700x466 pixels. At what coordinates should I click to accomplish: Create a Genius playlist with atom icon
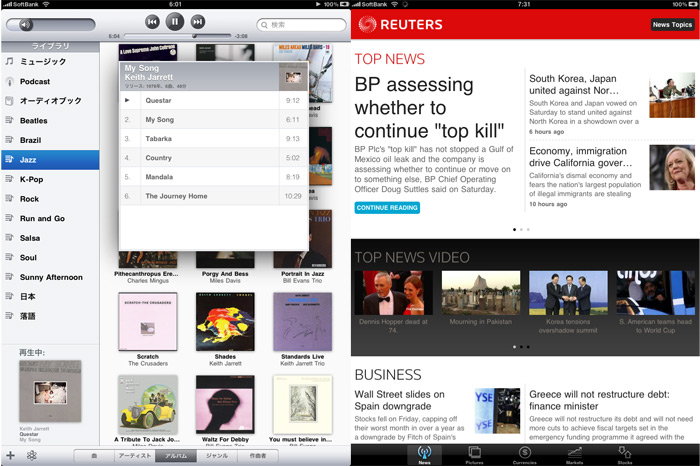[32, 455]
